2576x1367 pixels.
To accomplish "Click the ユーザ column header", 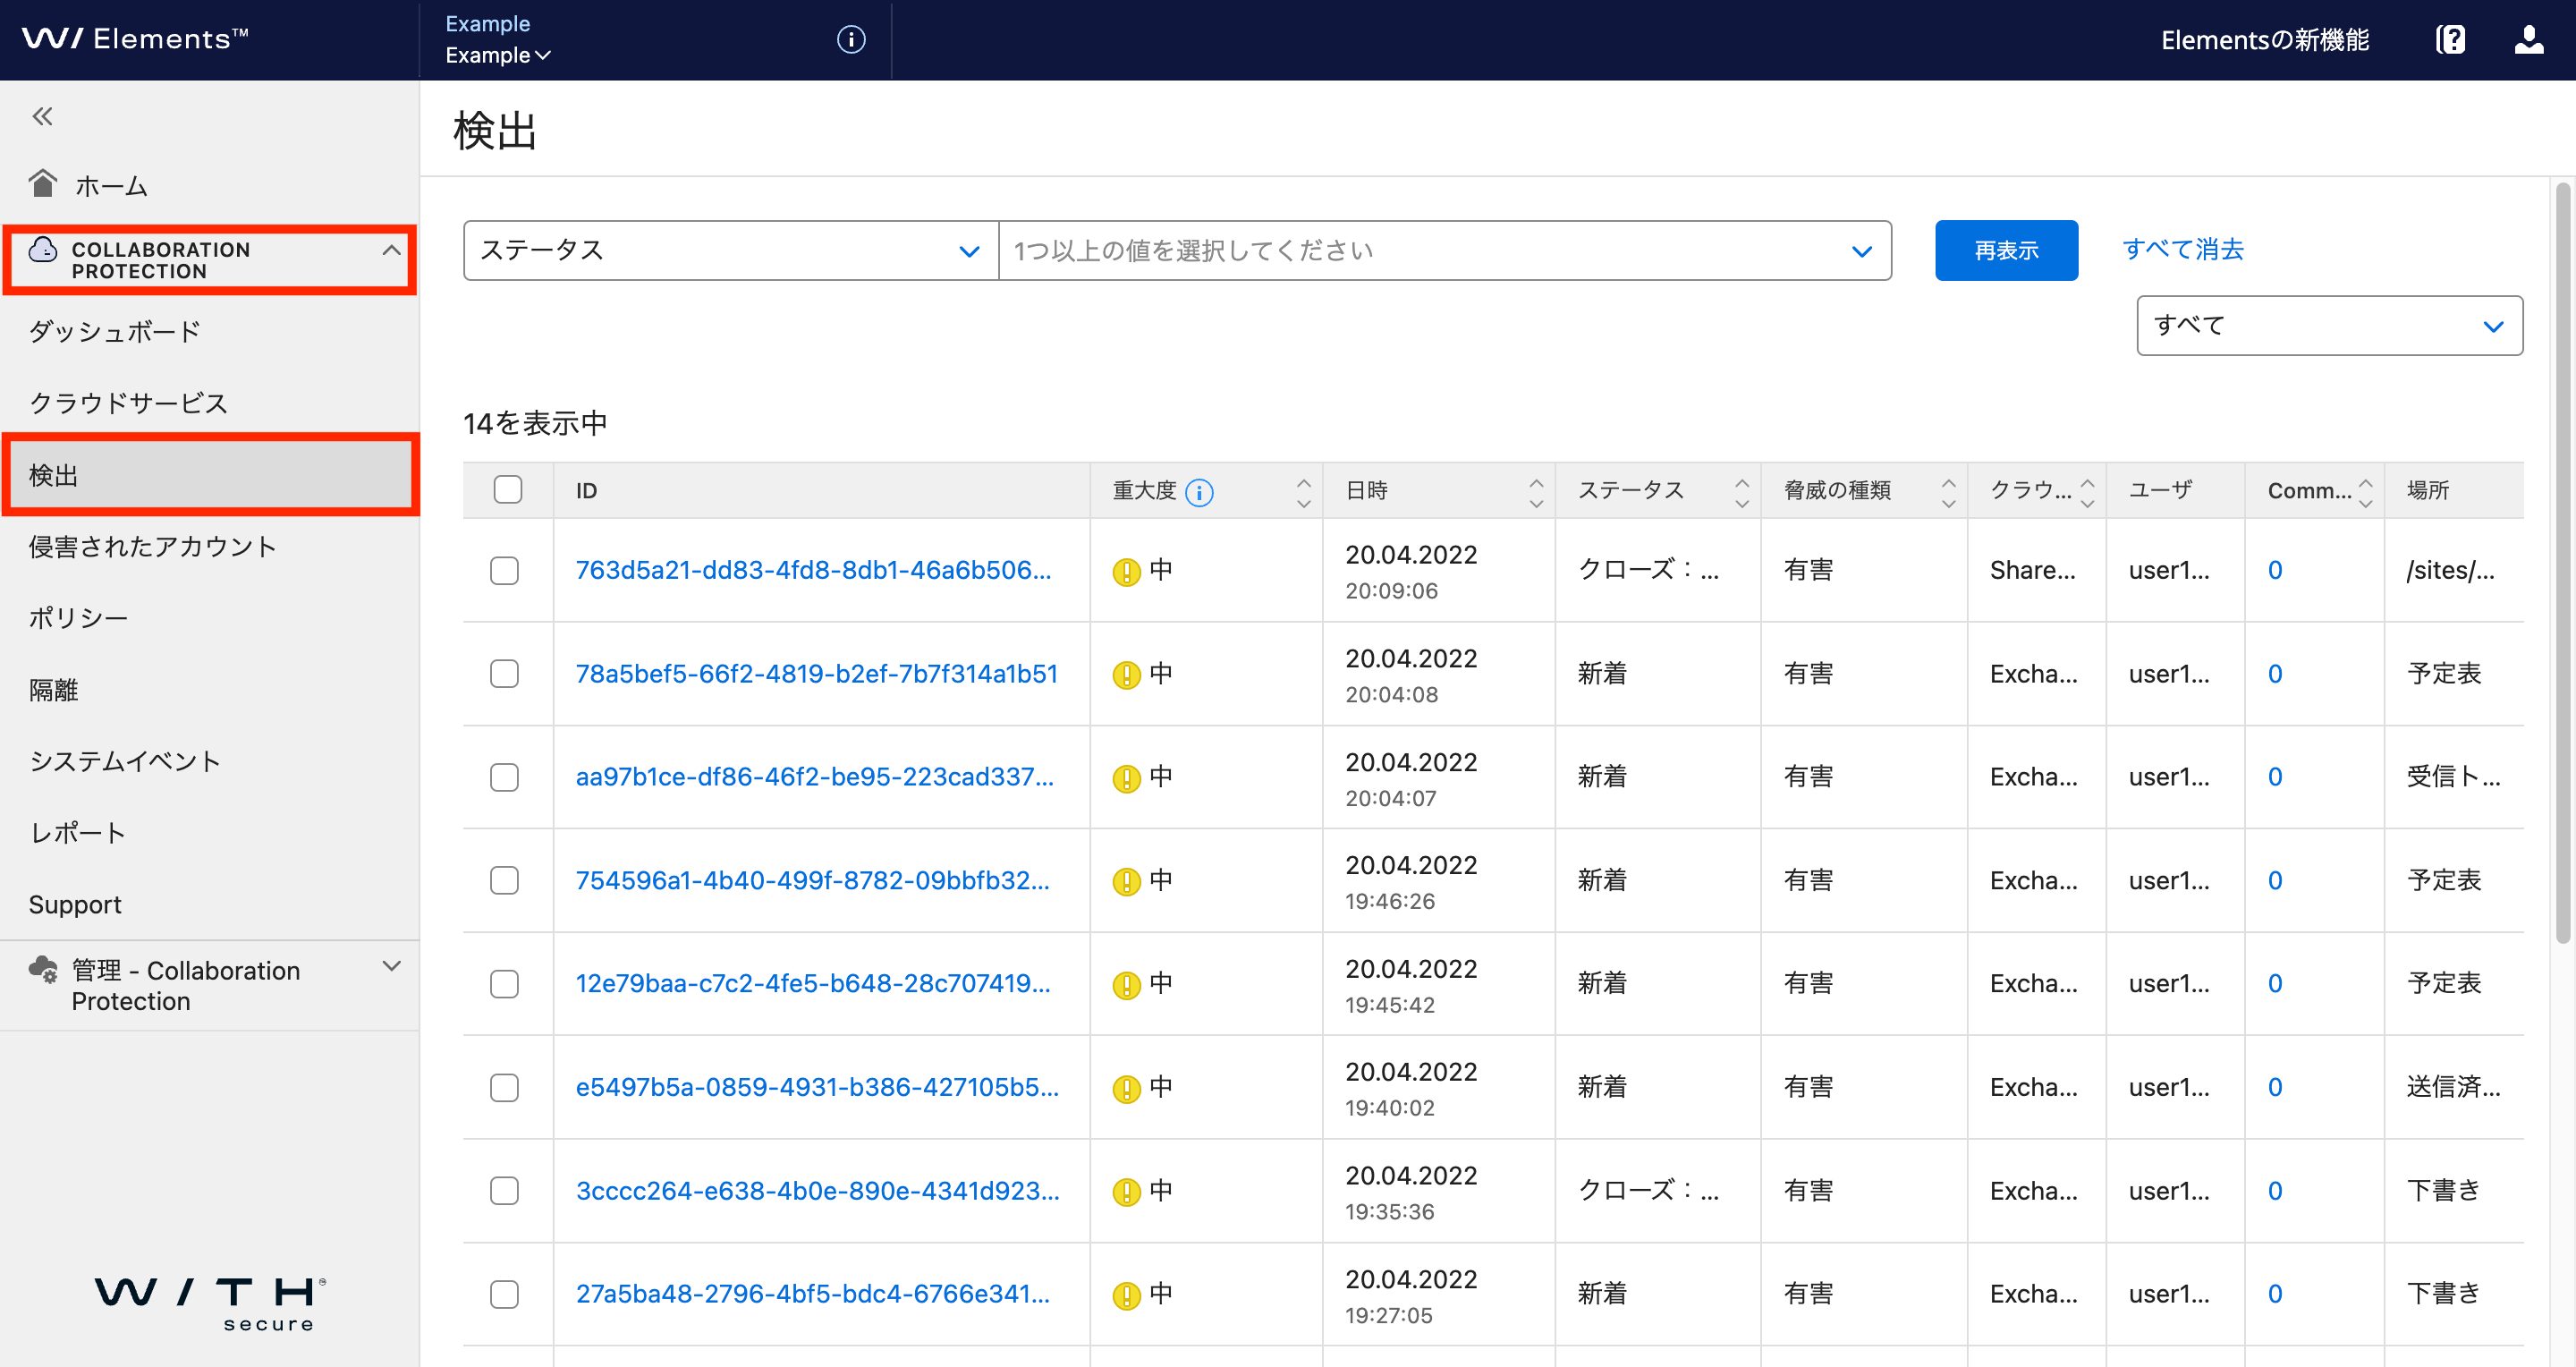I will click(x=2161, y=490).
